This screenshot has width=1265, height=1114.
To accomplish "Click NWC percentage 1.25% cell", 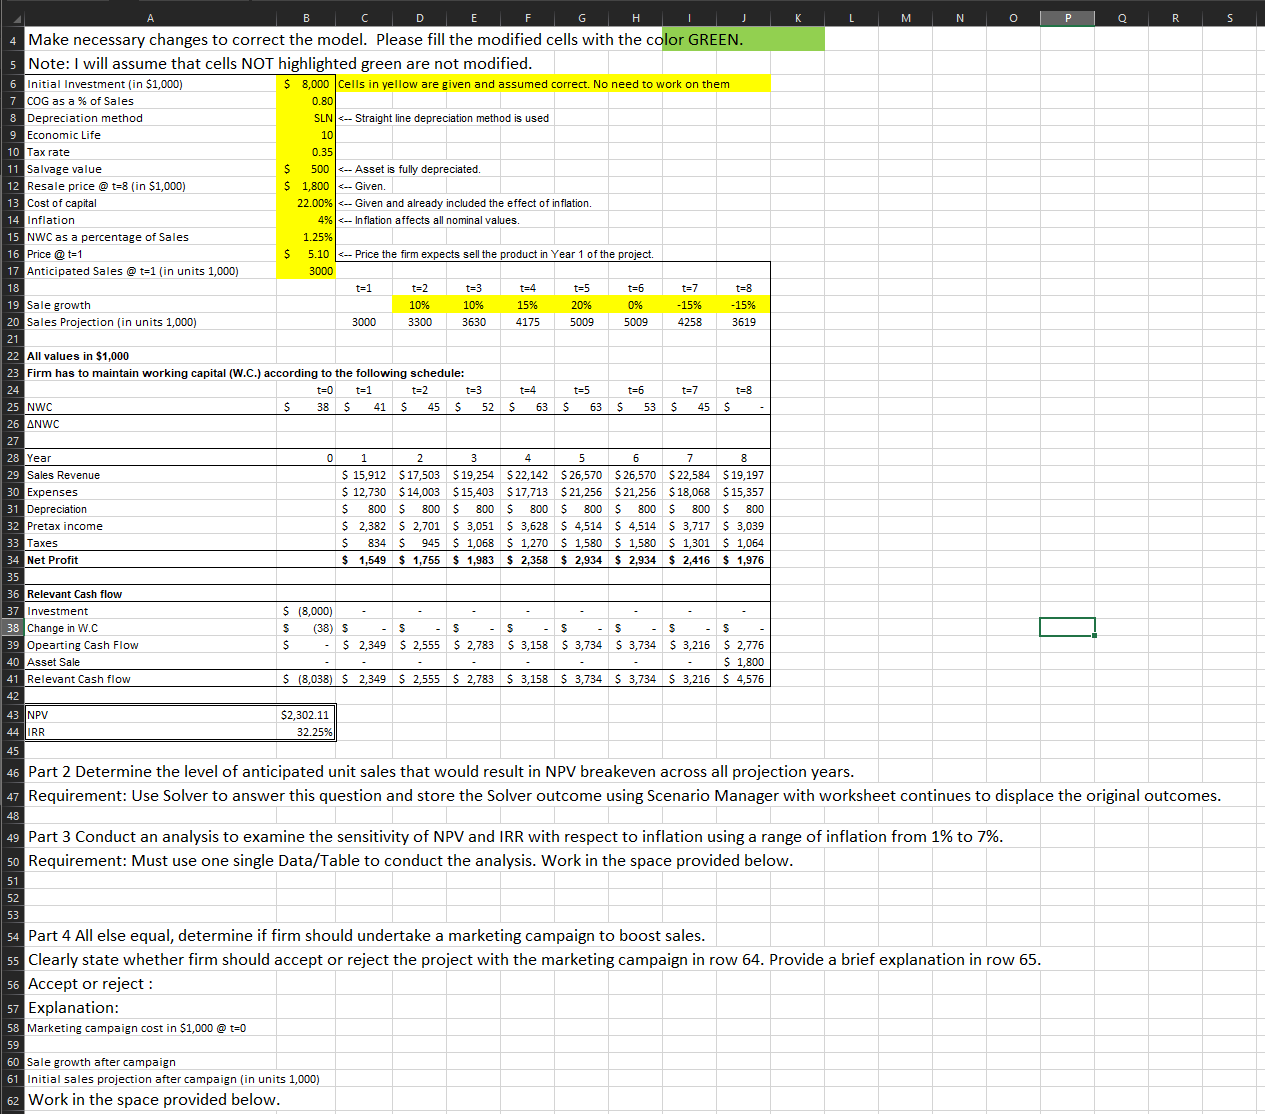I will (x=306, y=237).
